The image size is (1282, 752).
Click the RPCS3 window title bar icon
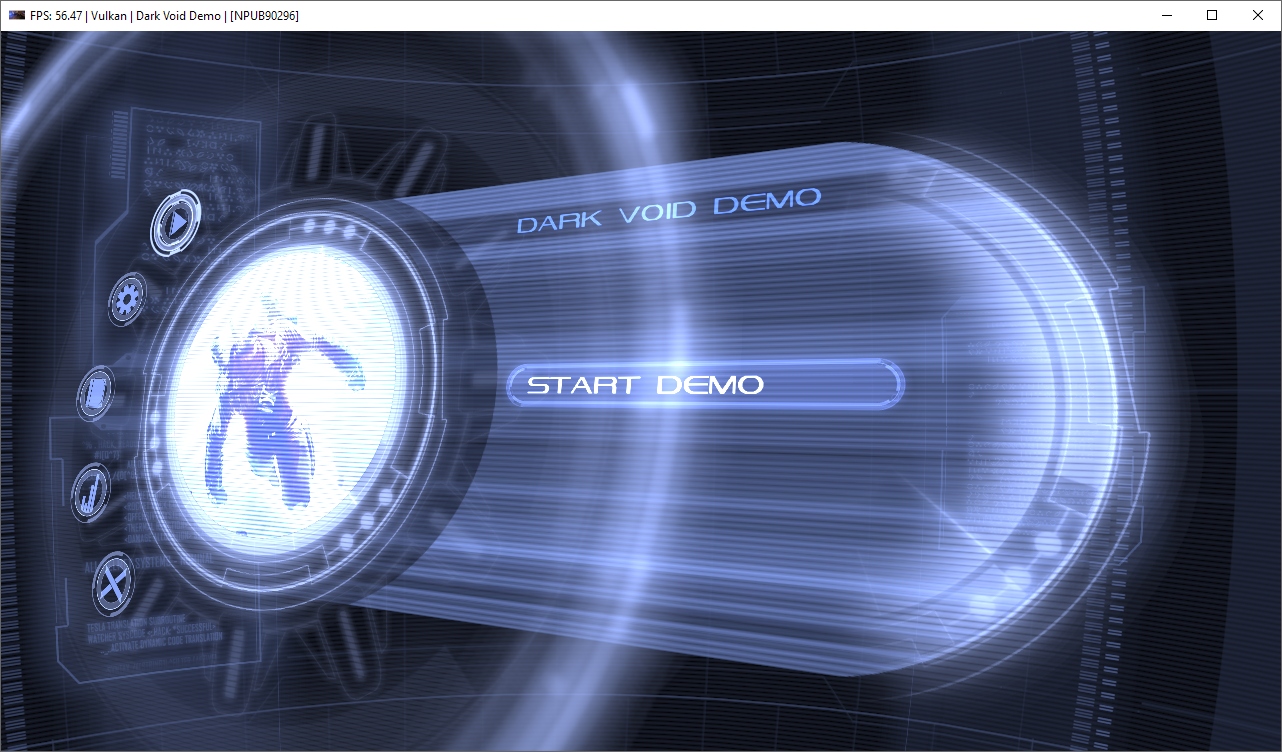[17, 15]
